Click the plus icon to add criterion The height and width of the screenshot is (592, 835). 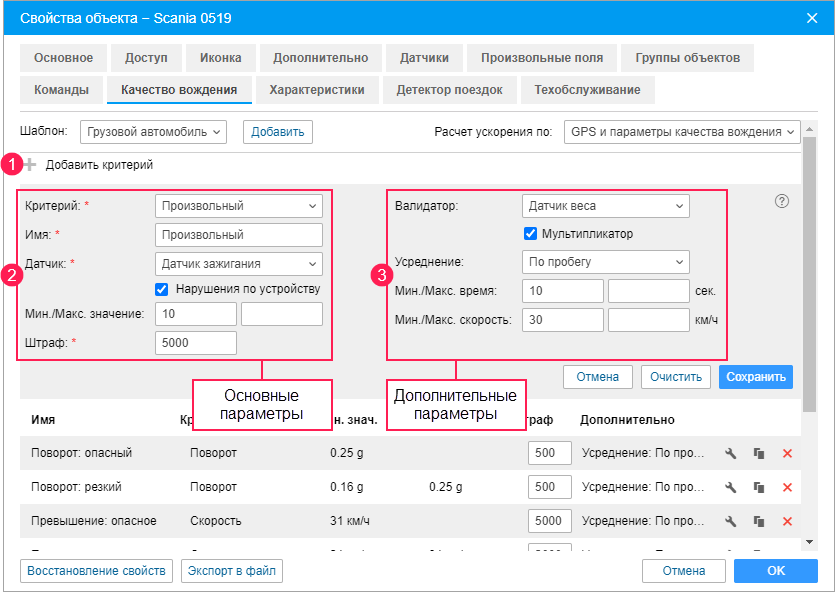pyautogui.click(x=30, y=165)
